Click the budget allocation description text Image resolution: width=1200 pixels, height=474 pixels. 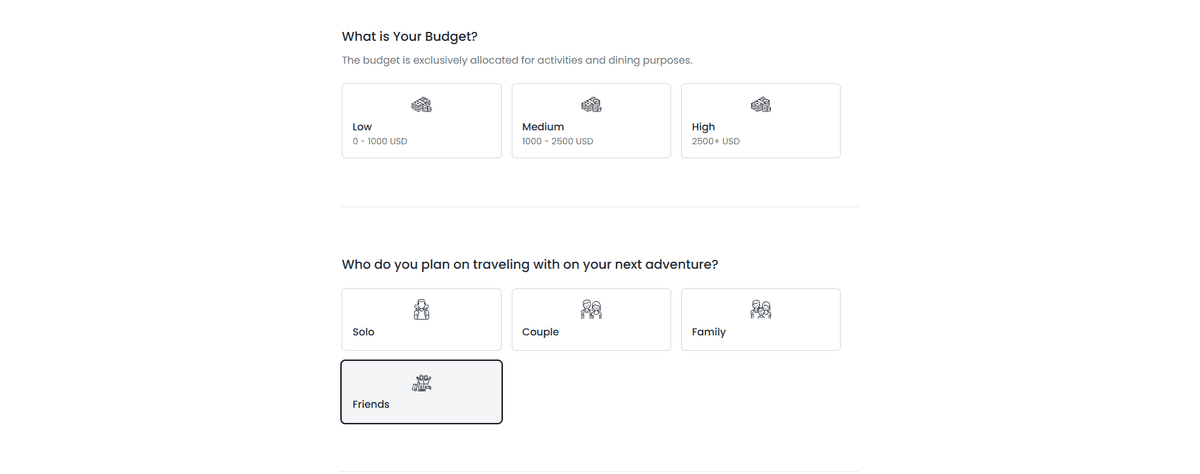517,61
